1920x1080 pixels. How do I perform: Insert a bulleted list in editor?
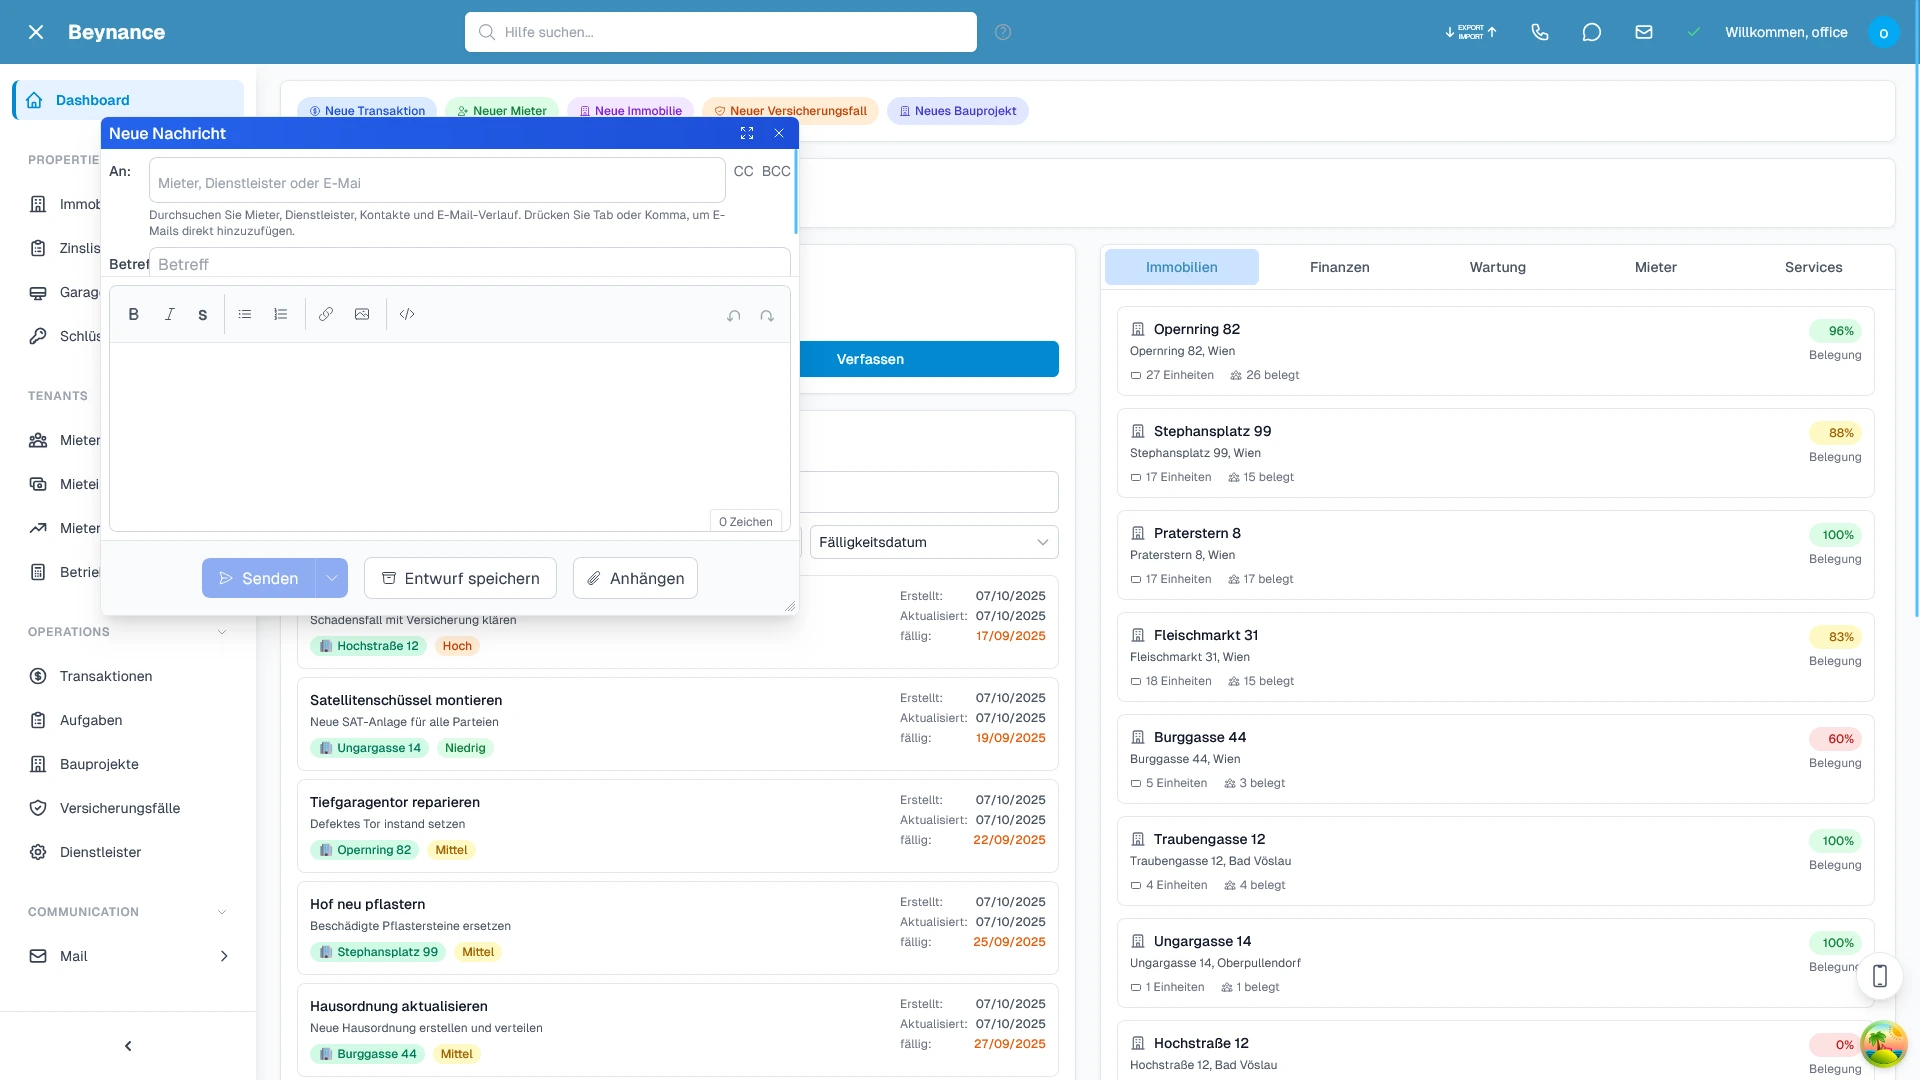[x=245, y=314]
